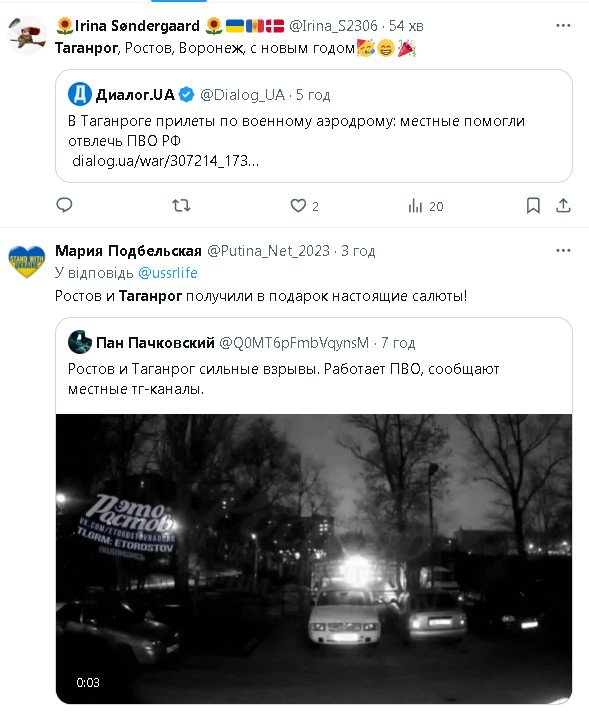Open the Диалог.UA display name in quote
This screenshot has width=589, height=712.
pos(135,94)
